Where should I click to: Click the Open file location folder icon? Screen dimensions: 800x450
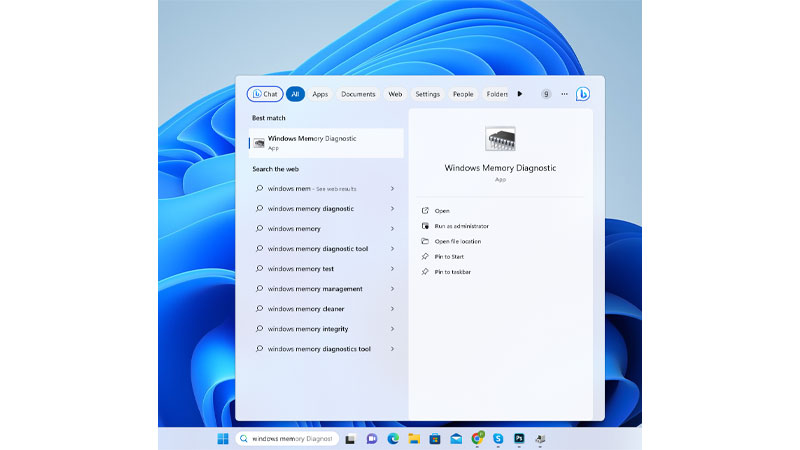(x=425, y=241)
